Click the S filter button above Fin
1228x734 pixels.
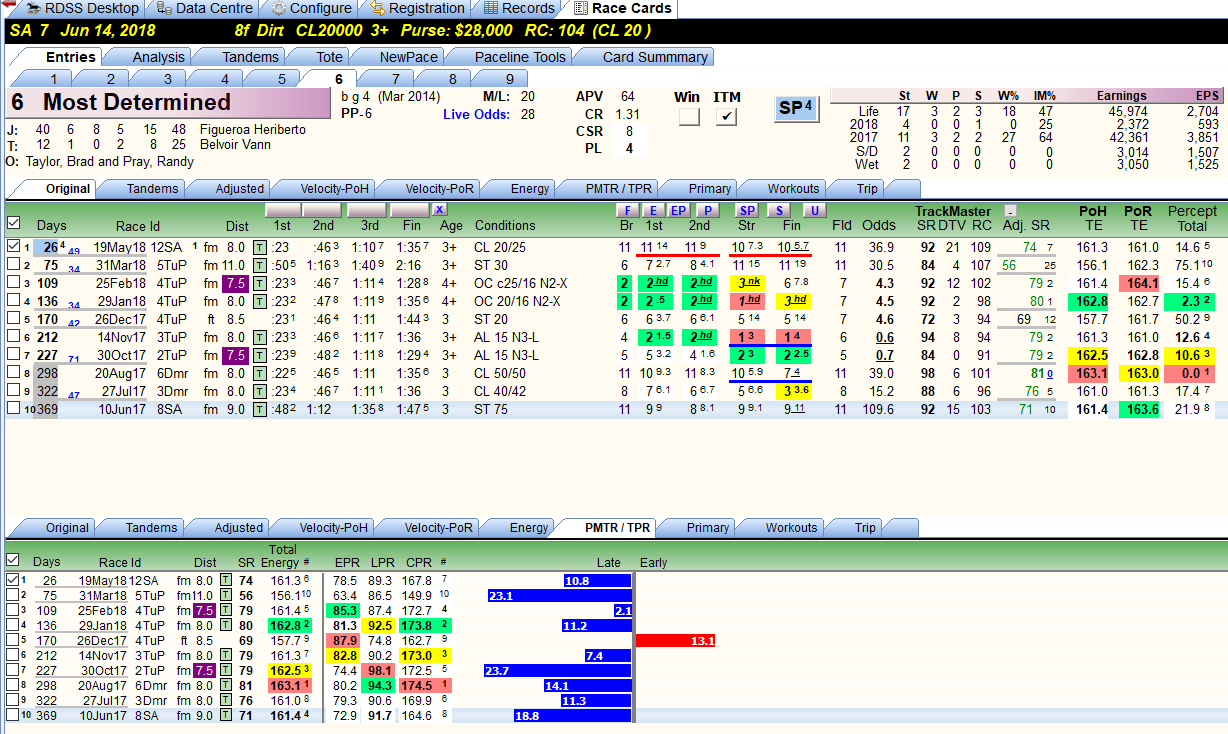coord(779,210)
